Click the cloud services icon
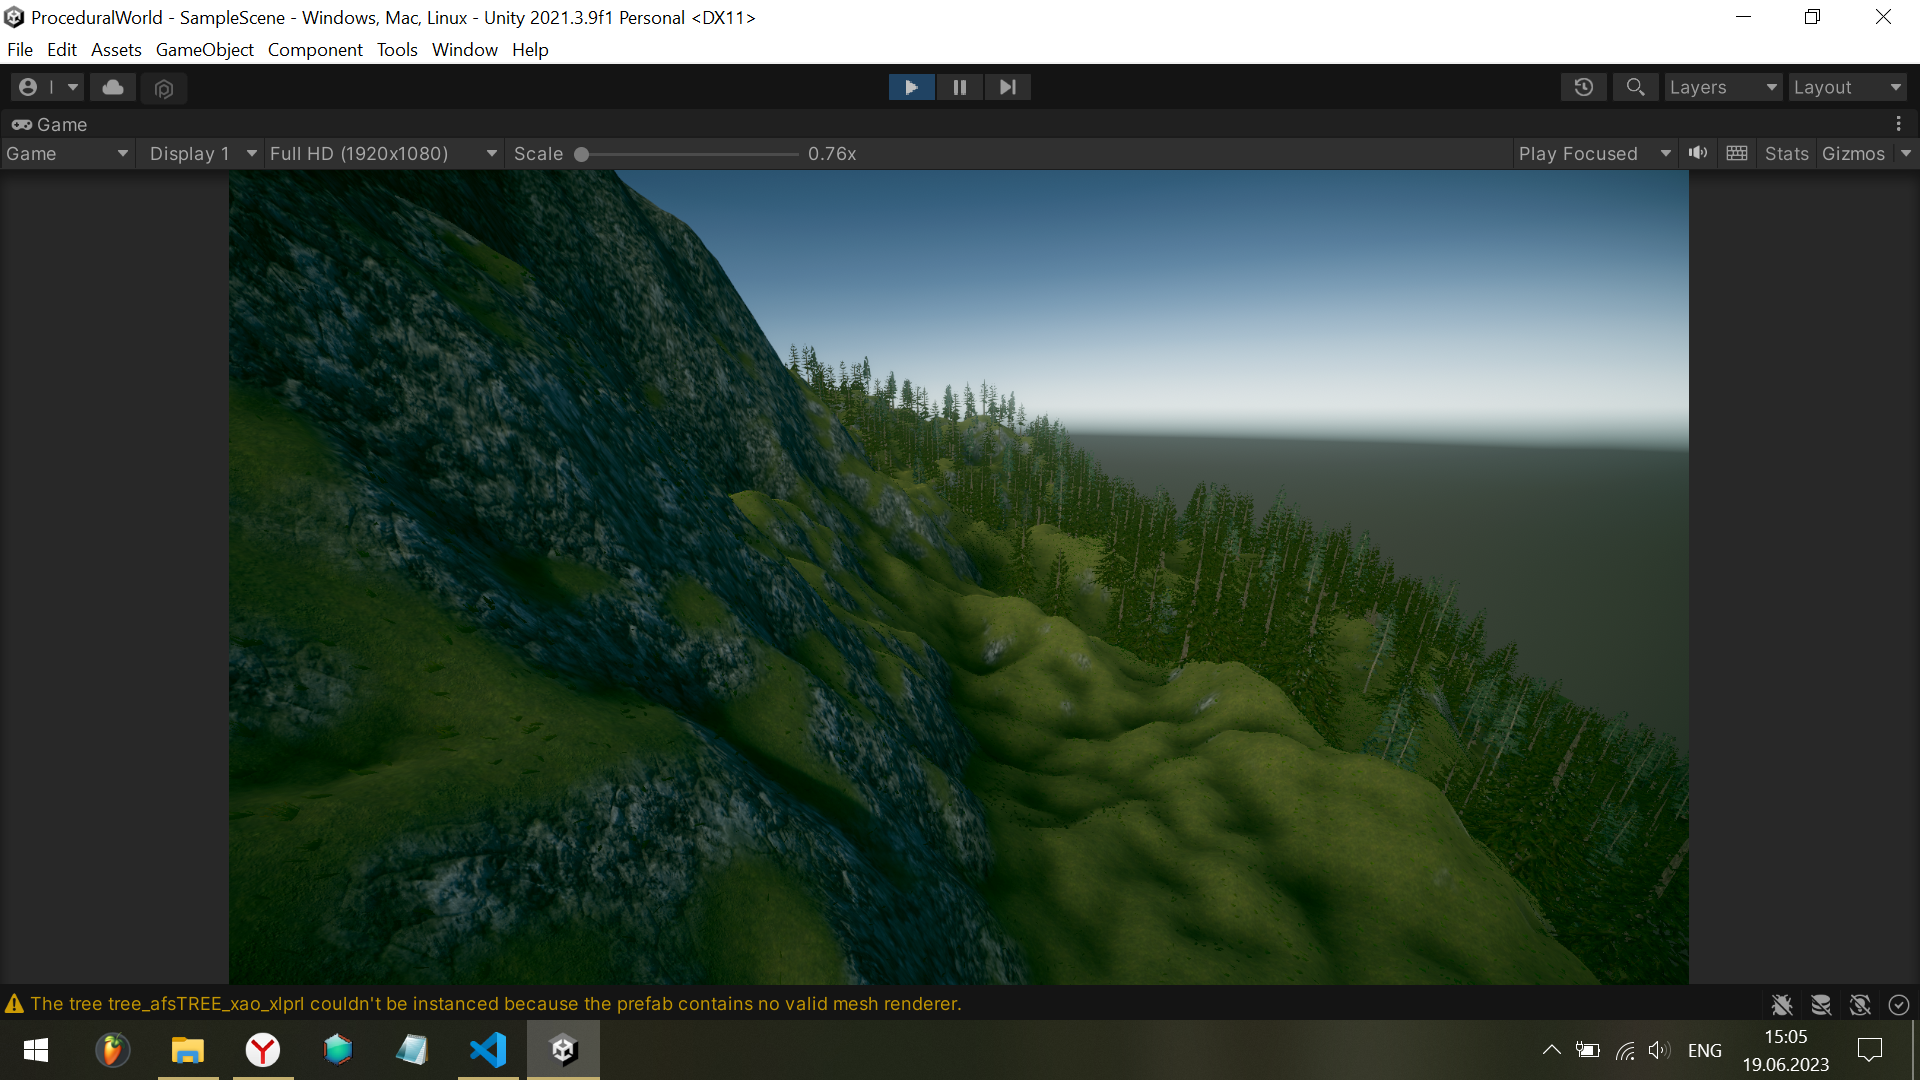 [113, 88]
